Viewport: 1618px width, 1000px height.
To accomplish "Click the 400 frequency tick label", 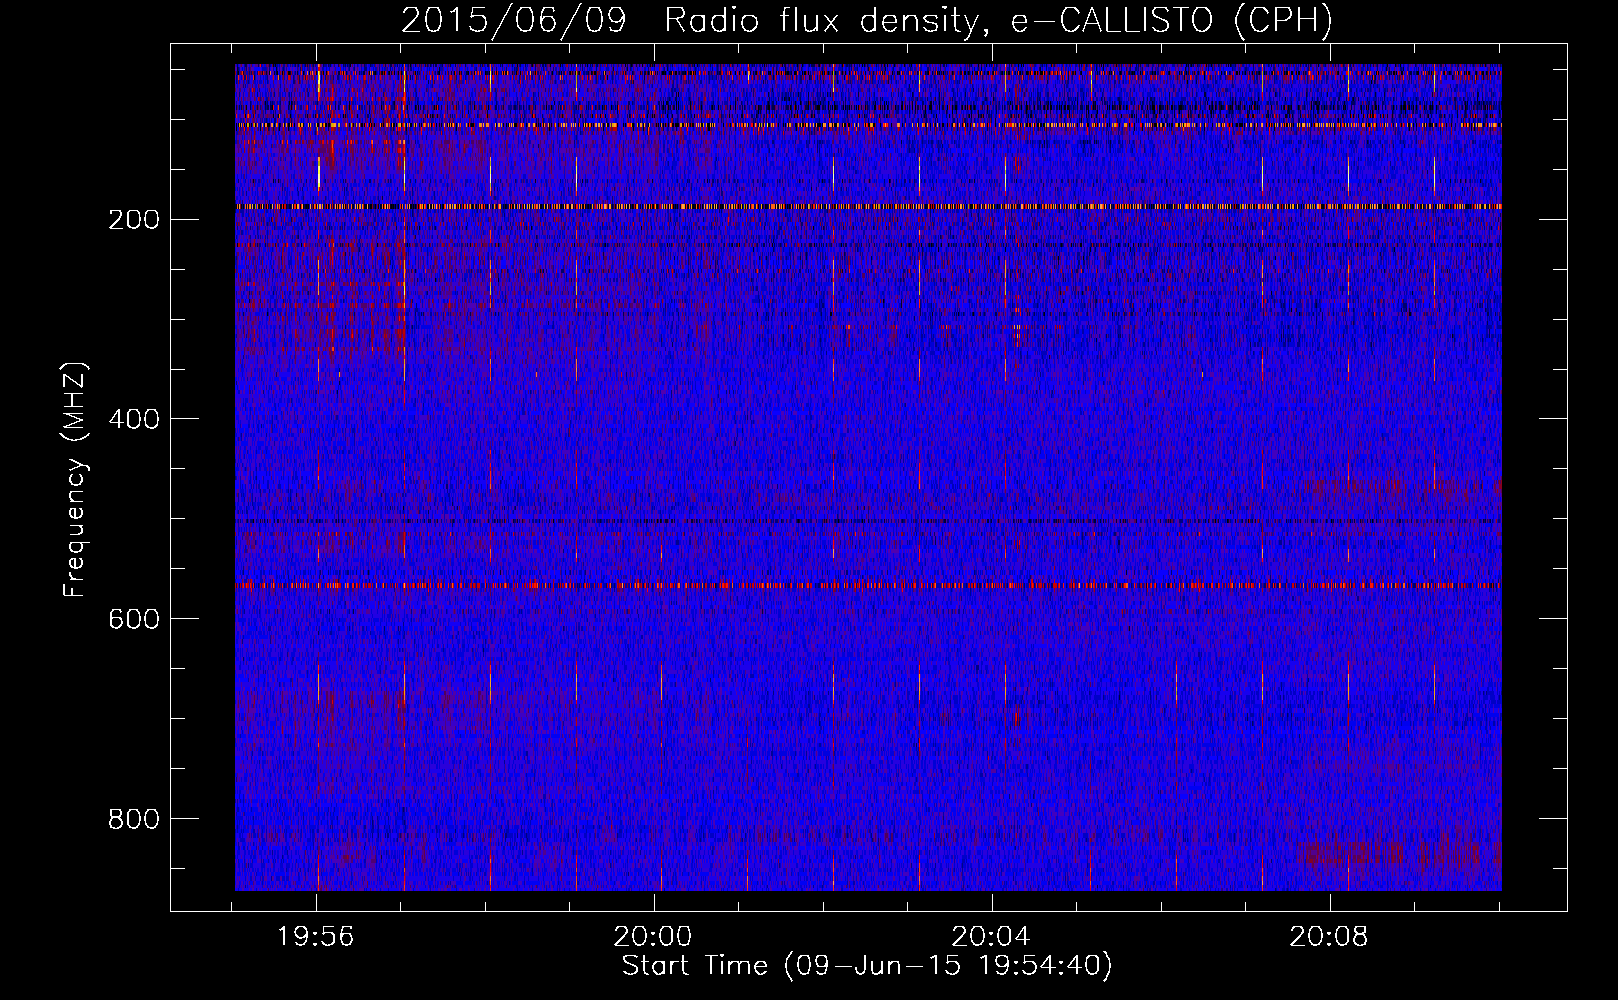I will pos(133,419).
